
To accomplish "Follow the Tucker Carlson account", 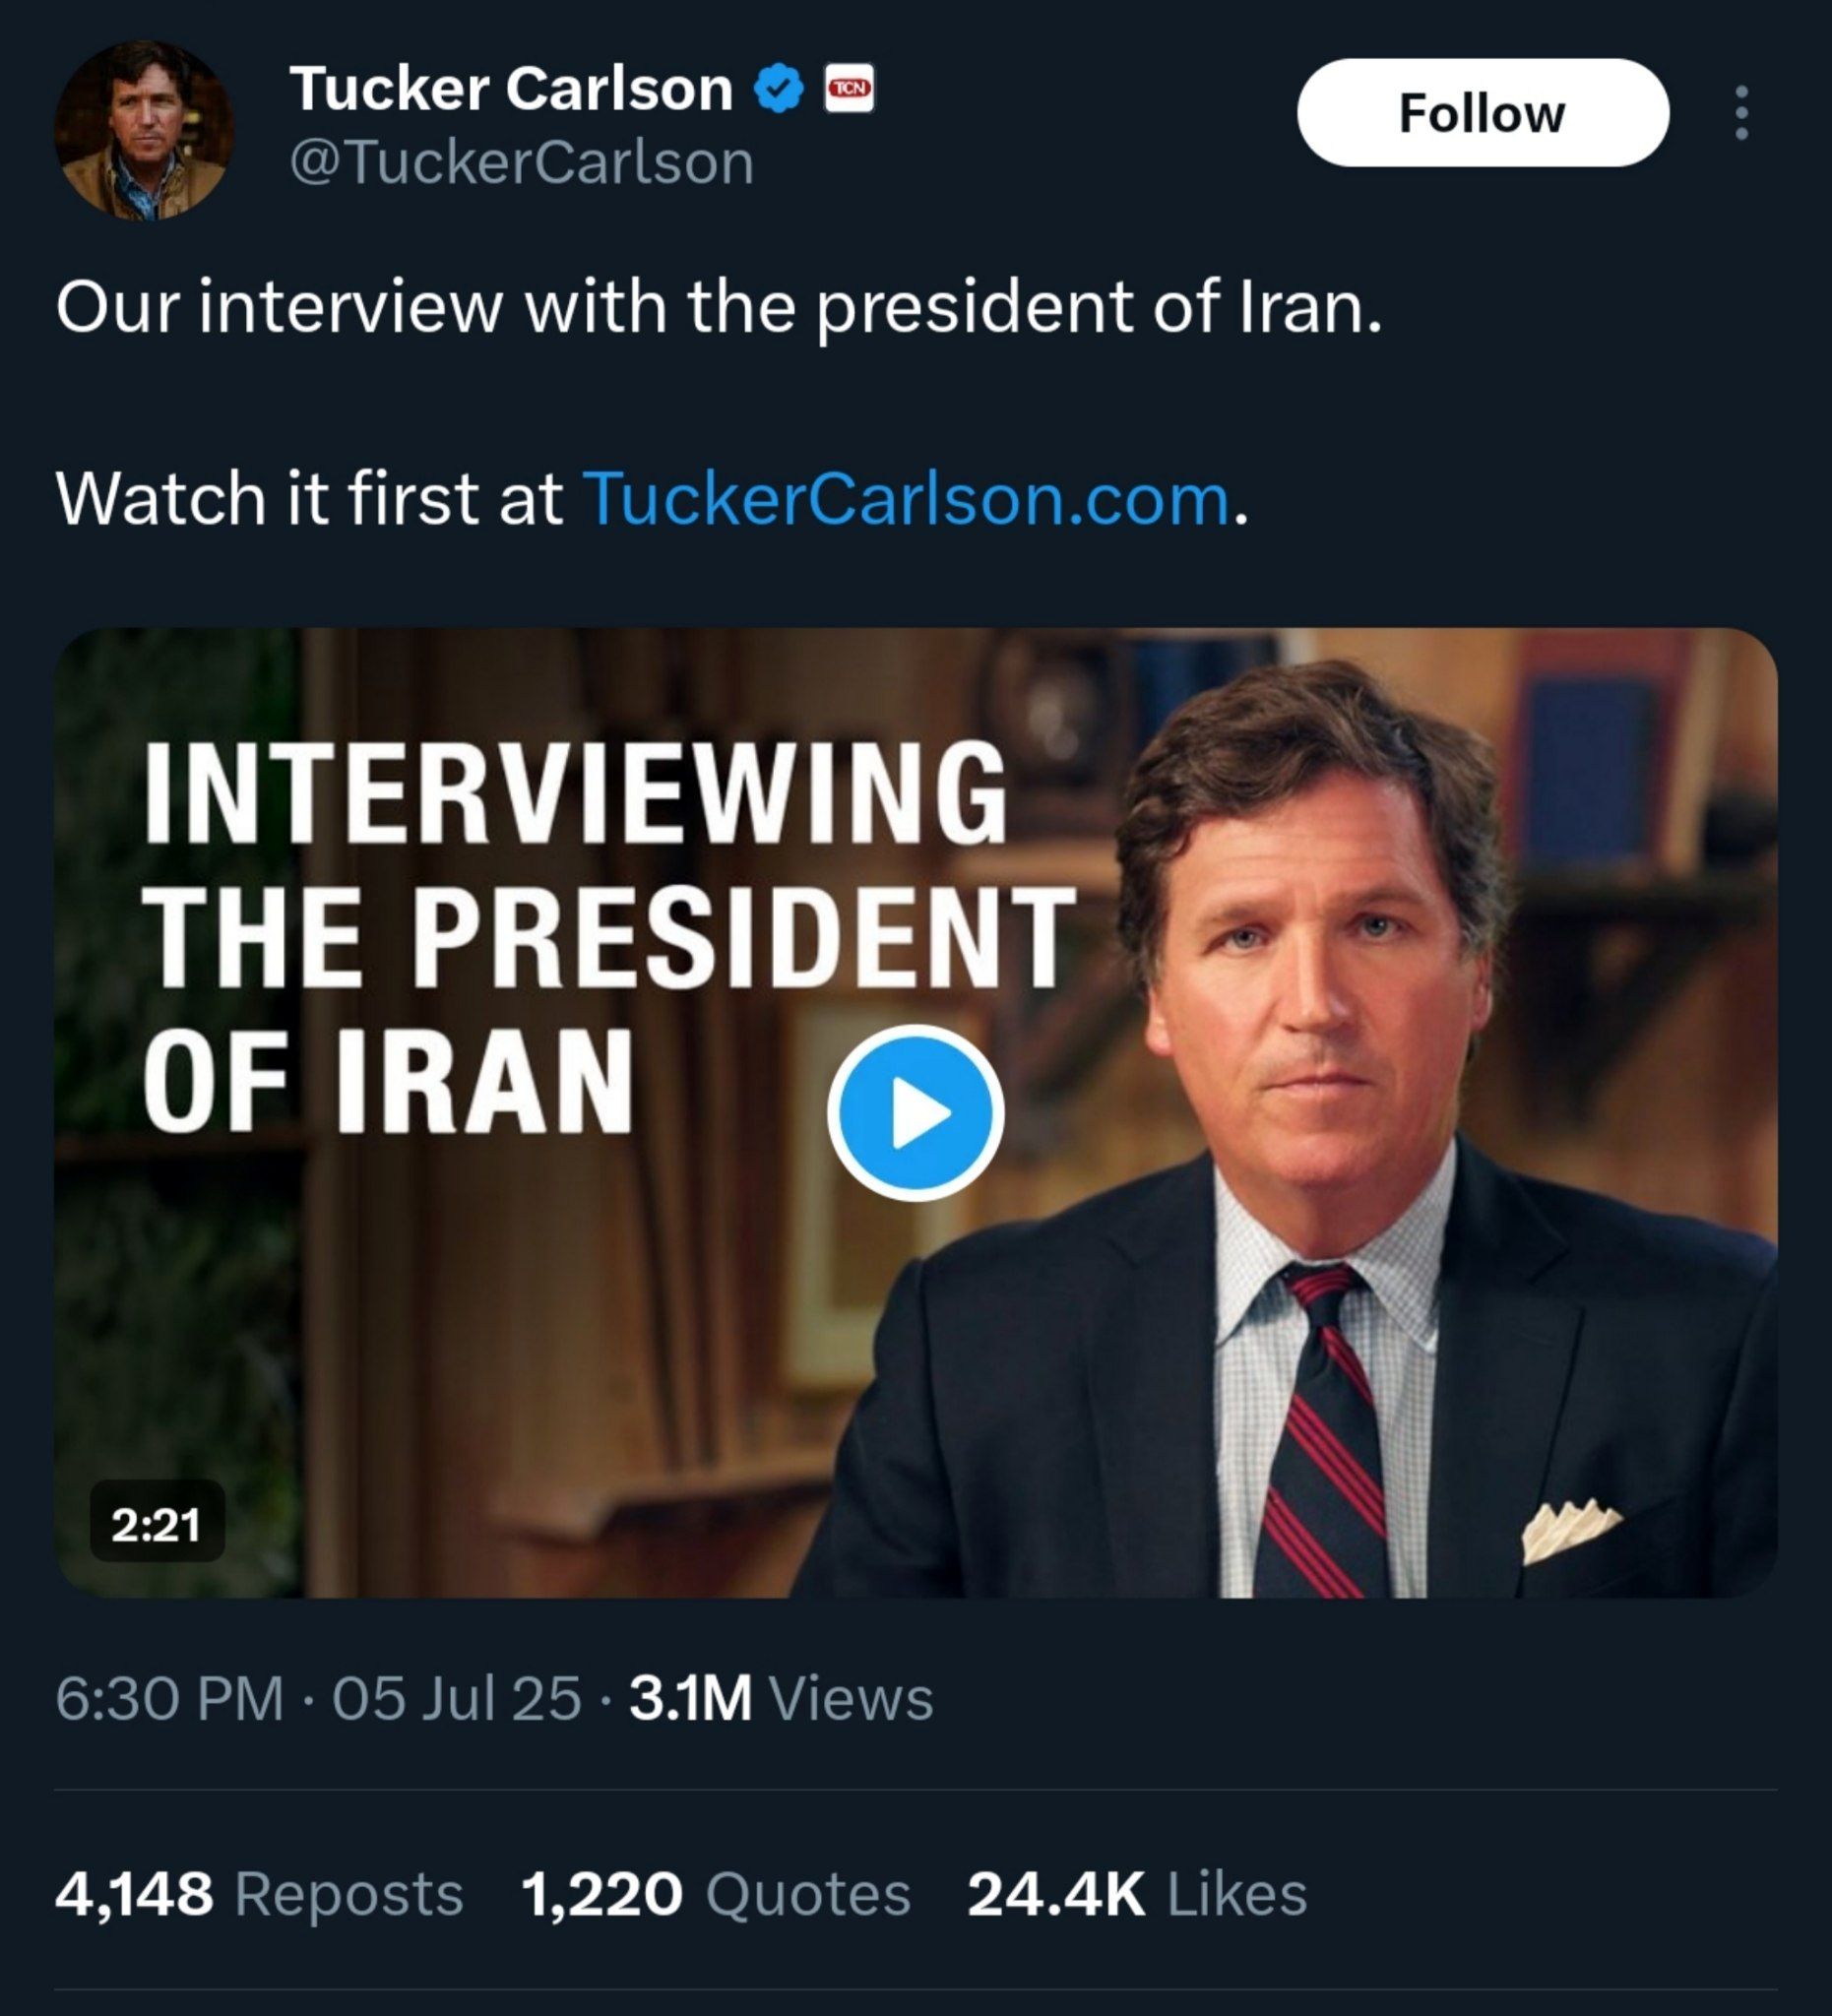I will (1482, 113).
